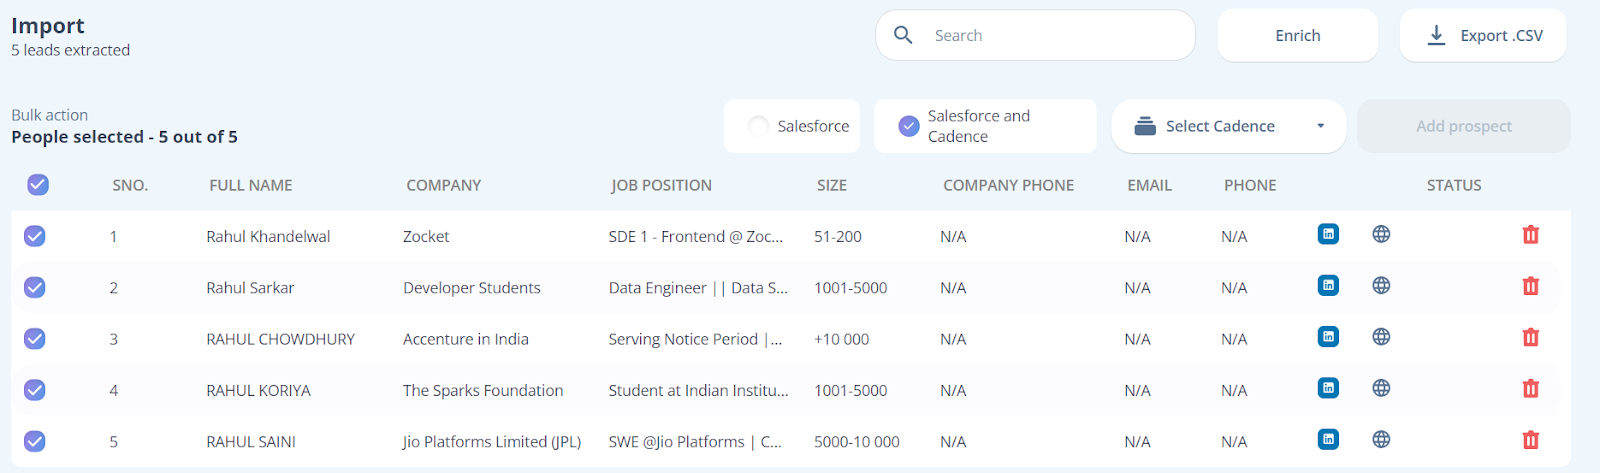Expand the Select Cadence dropdown arrow
1600x473 pixels.
point(1320,126)
